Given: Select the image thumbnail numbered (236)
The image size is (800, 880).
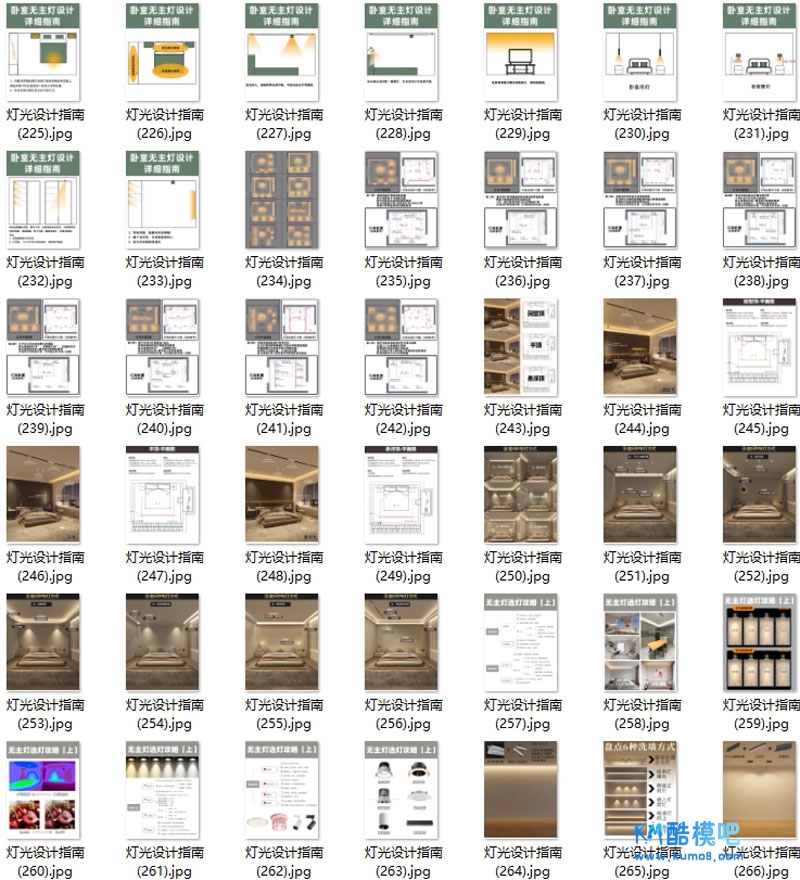Looking at the screenshot, I should click(521, 198).
